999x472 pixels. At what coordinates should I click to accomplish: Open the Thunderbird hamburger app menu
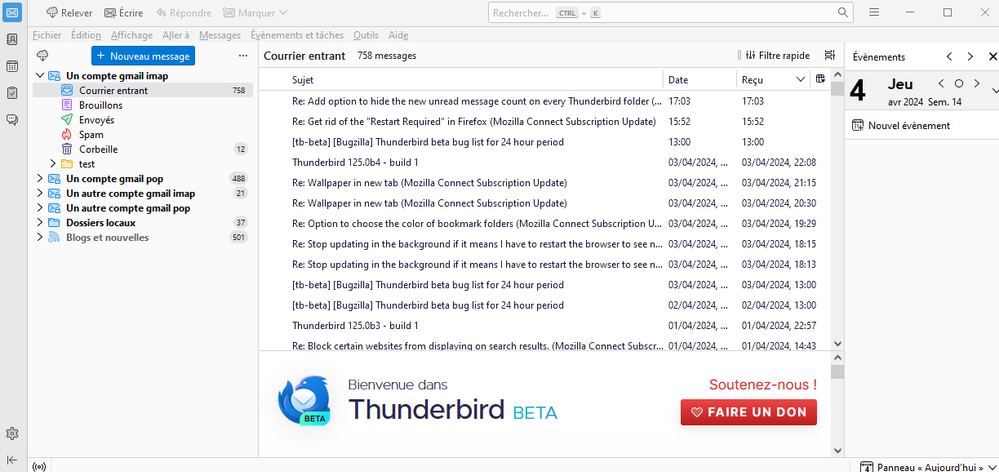click(873, 13)
